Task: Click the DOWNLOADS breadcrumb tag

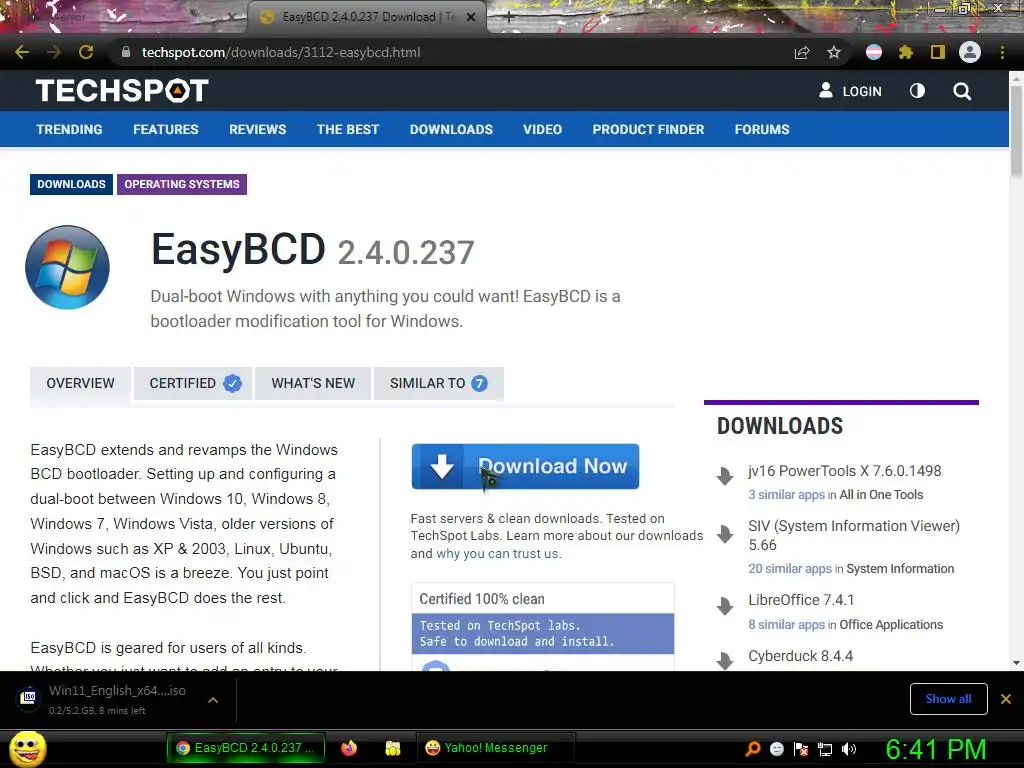Action: tap(71, 184)
